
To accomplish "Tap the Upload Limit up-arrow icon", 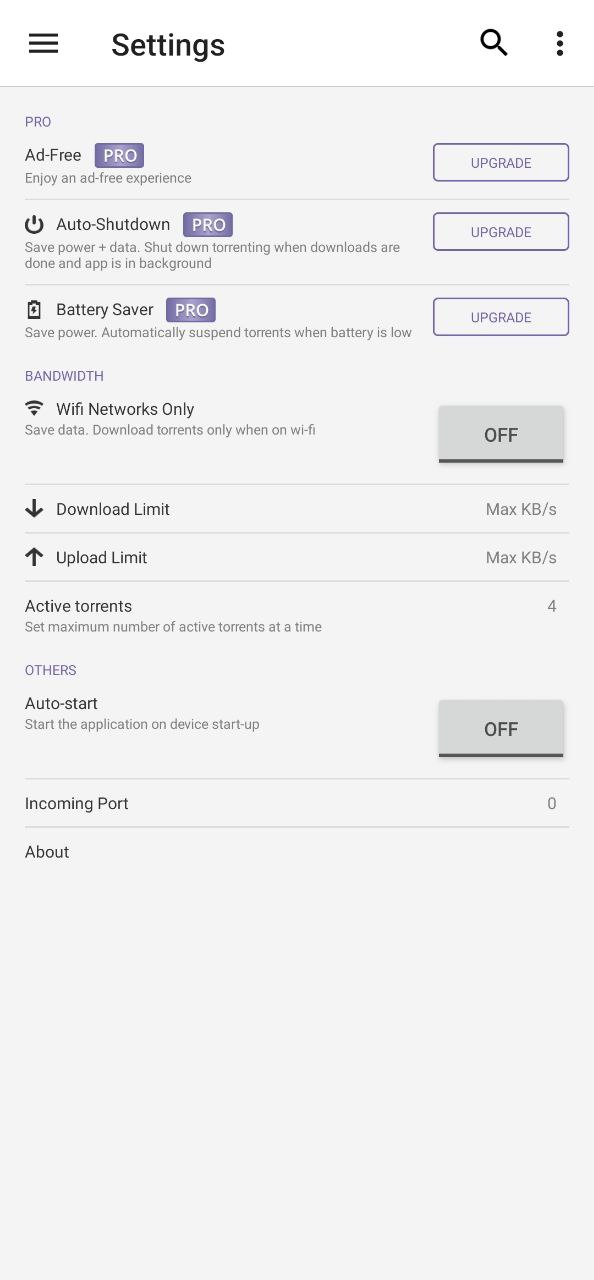I will 34,557.
